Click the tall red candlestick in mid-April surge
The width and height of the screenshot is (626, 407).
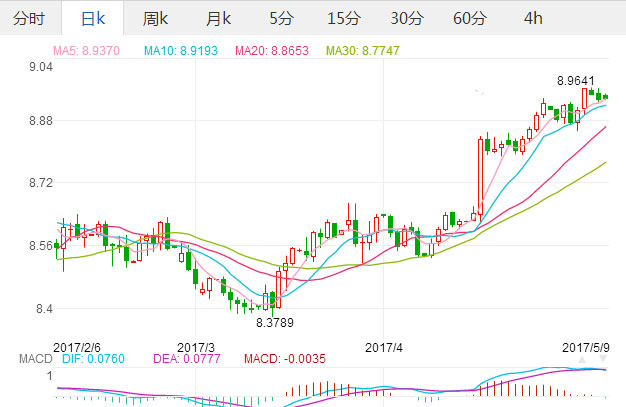[x=480, y=177]
